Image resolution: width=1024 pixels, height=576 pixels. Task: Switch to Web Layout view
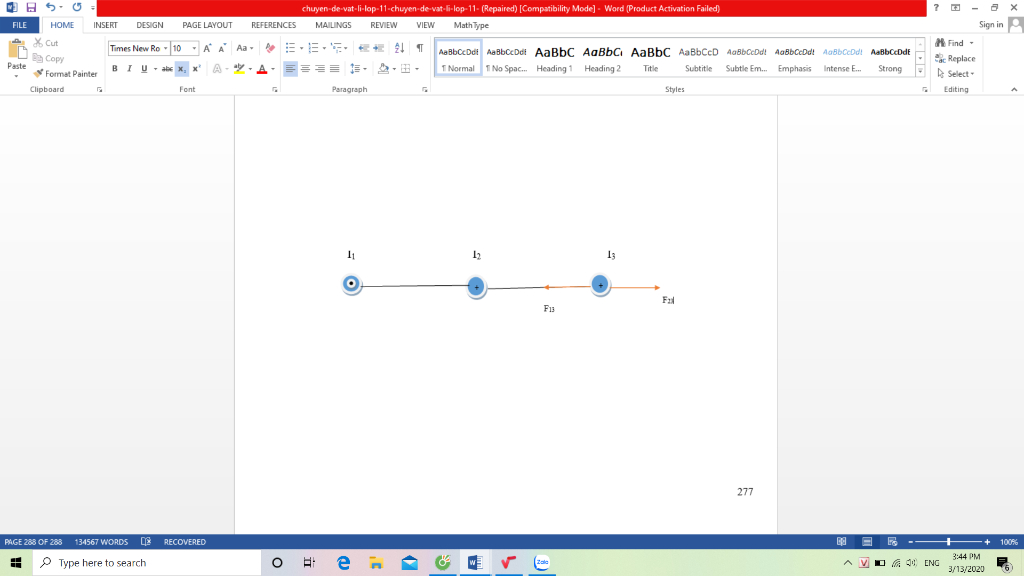893,542
